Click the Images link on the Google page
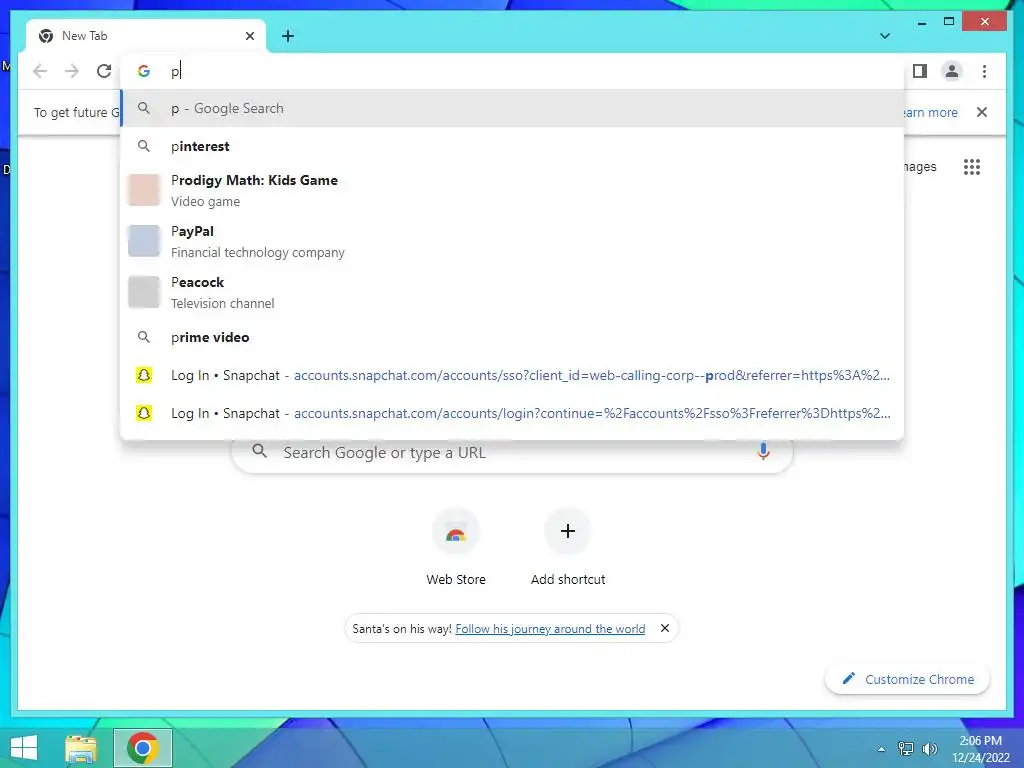Viewport: 1024px width, 768px height. pos(920,167)
